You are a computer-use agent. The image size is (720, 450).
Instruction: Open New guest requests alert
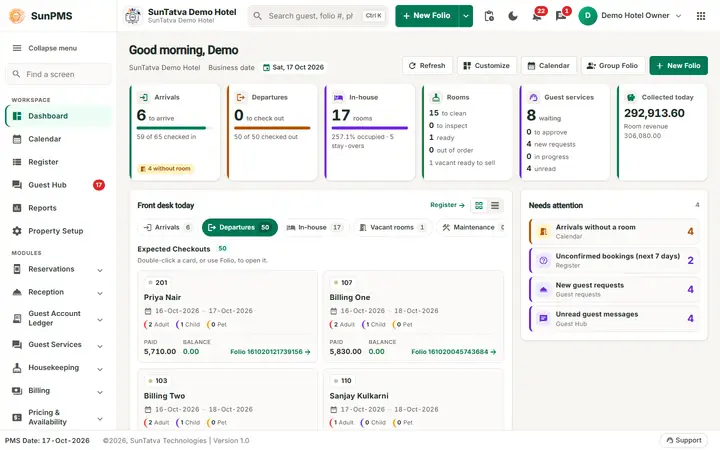click(614, 289)
